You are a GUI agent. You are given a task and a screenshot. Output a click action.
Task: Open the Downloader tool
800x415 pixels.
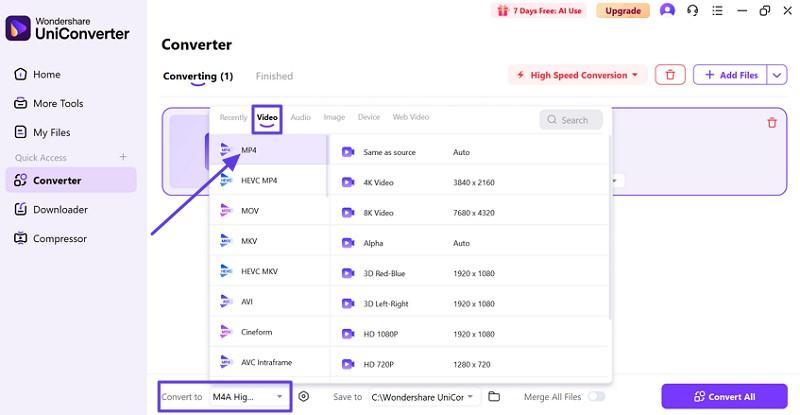coord(51,209)
